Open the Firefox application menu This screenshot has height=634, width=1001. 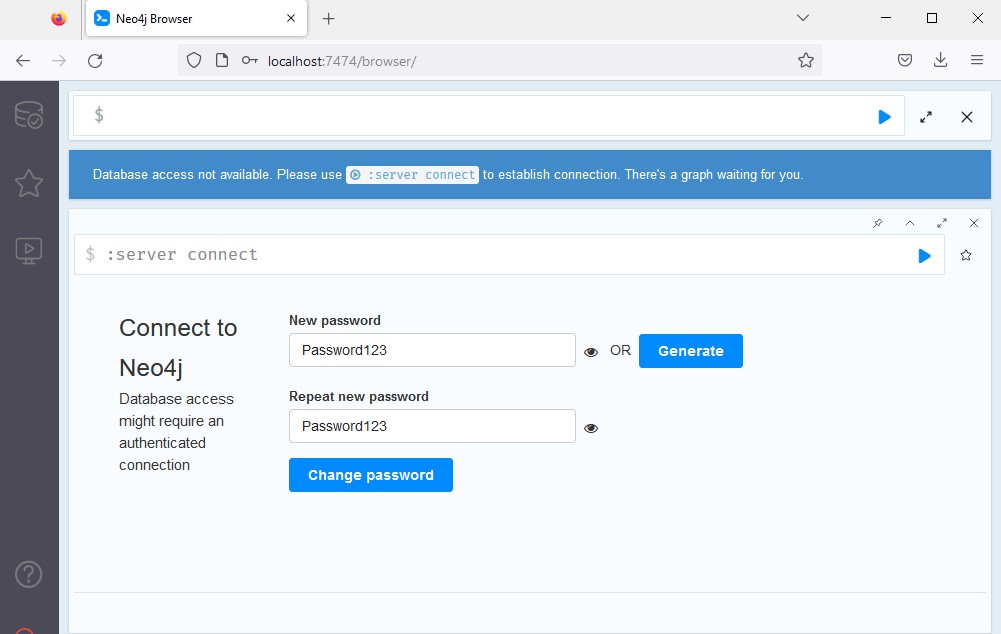click(977, 61)
